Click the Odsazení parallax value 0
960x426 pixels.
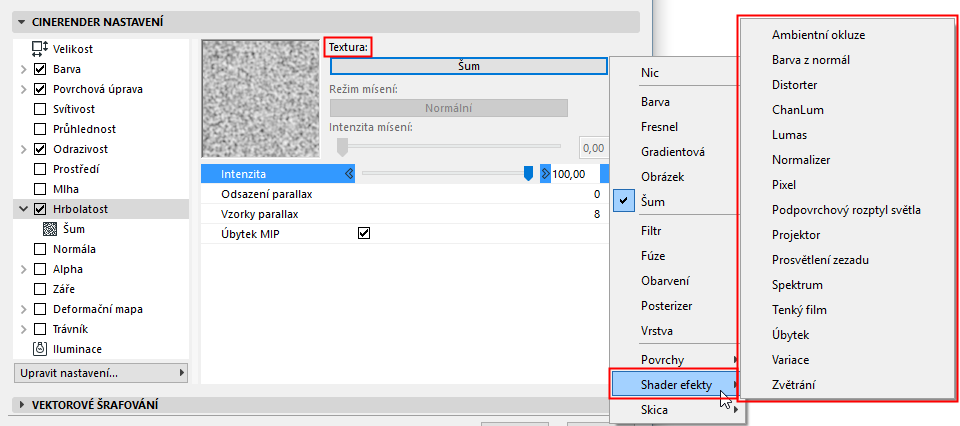(596, 195)
